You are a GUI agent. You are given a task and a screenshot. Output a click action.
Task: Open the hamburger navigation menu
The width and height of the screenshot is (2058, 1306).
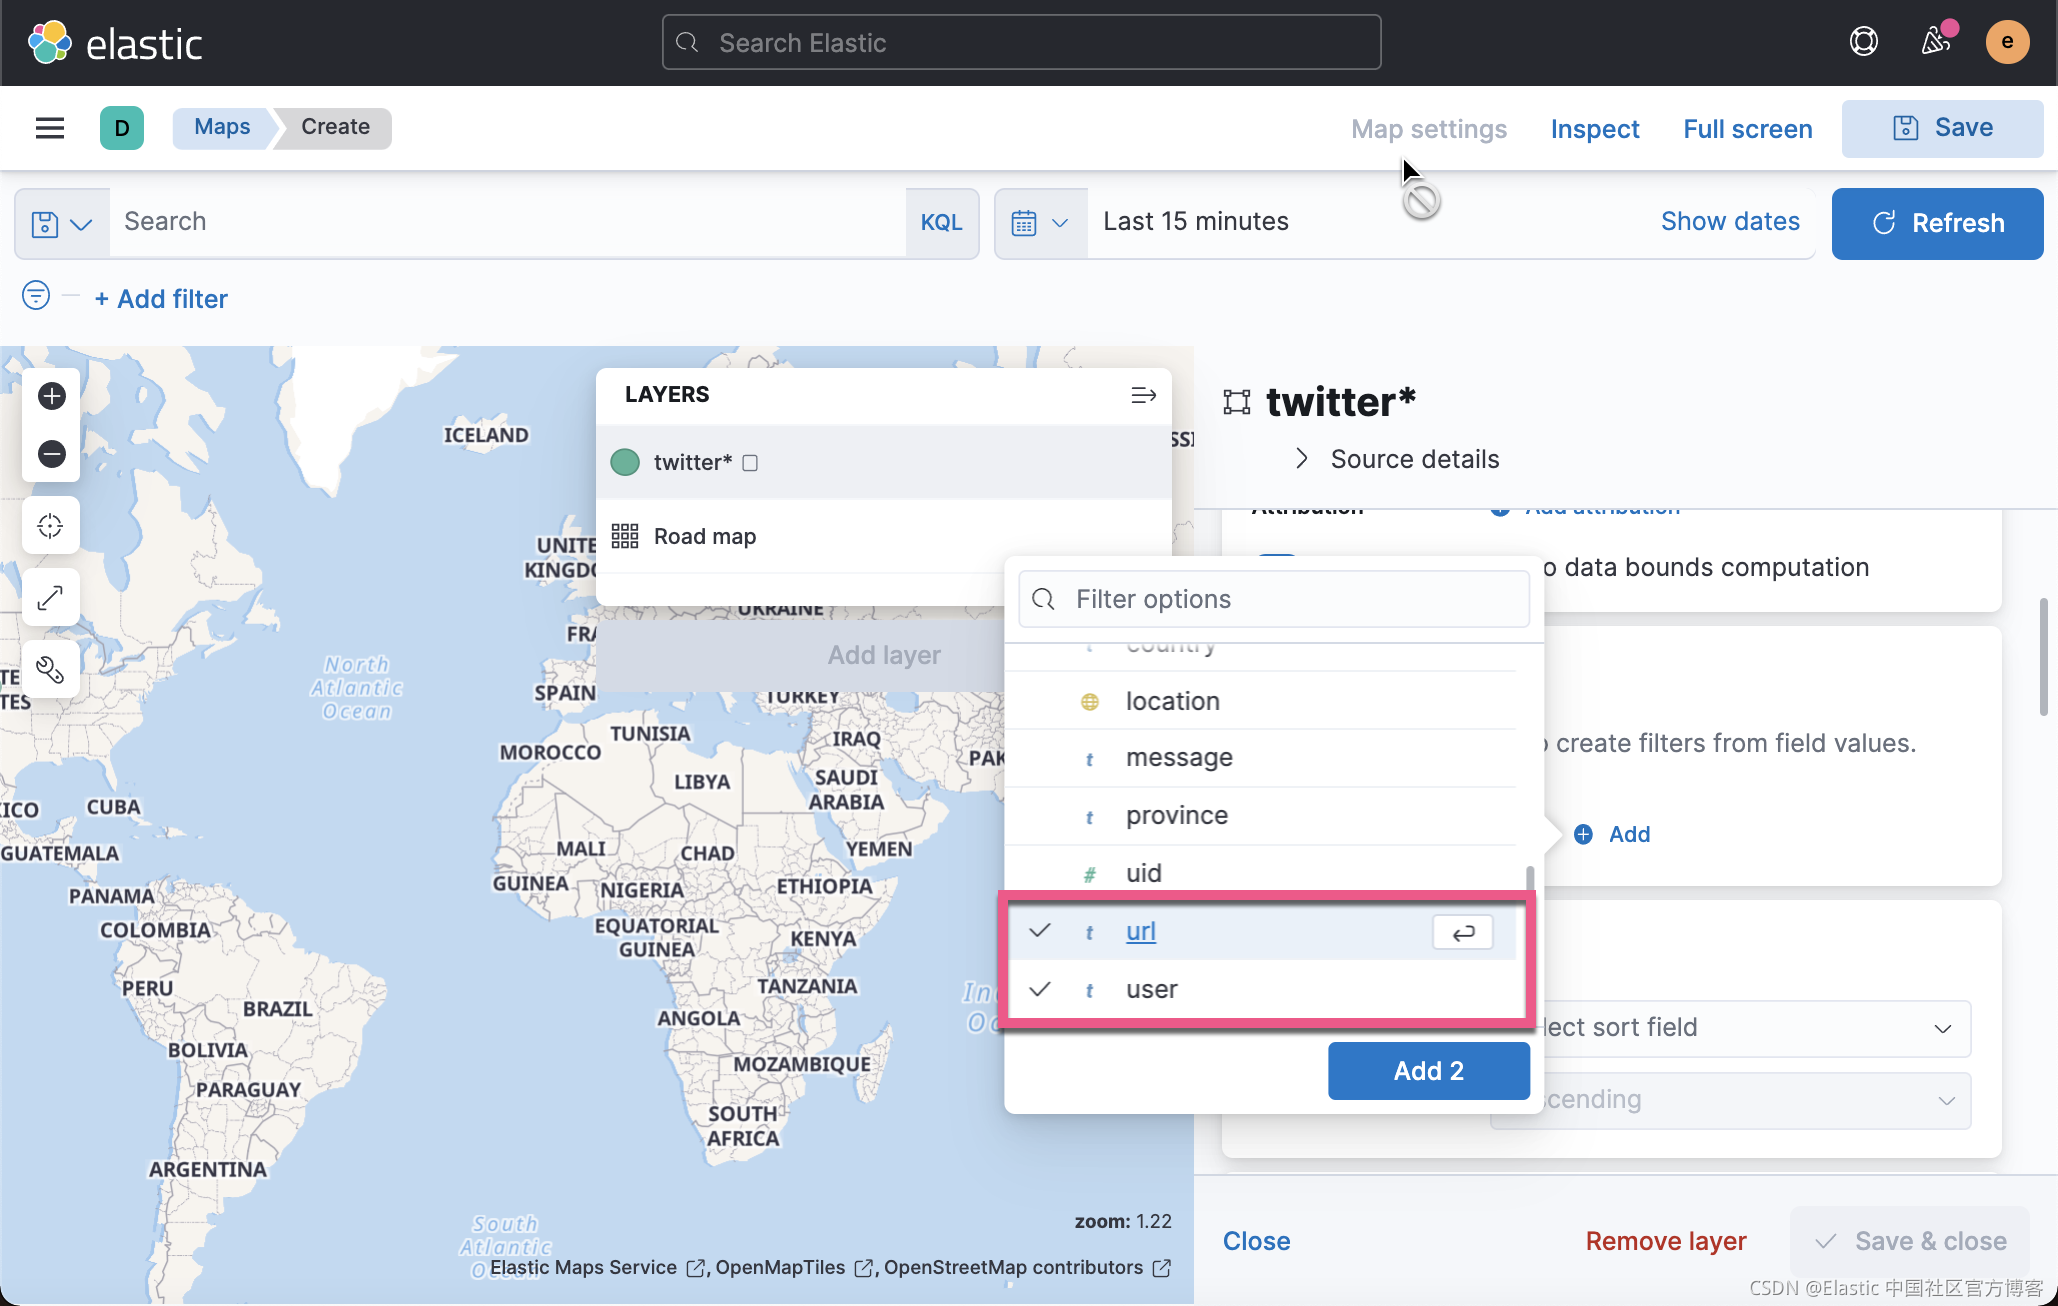click(50, 128)
